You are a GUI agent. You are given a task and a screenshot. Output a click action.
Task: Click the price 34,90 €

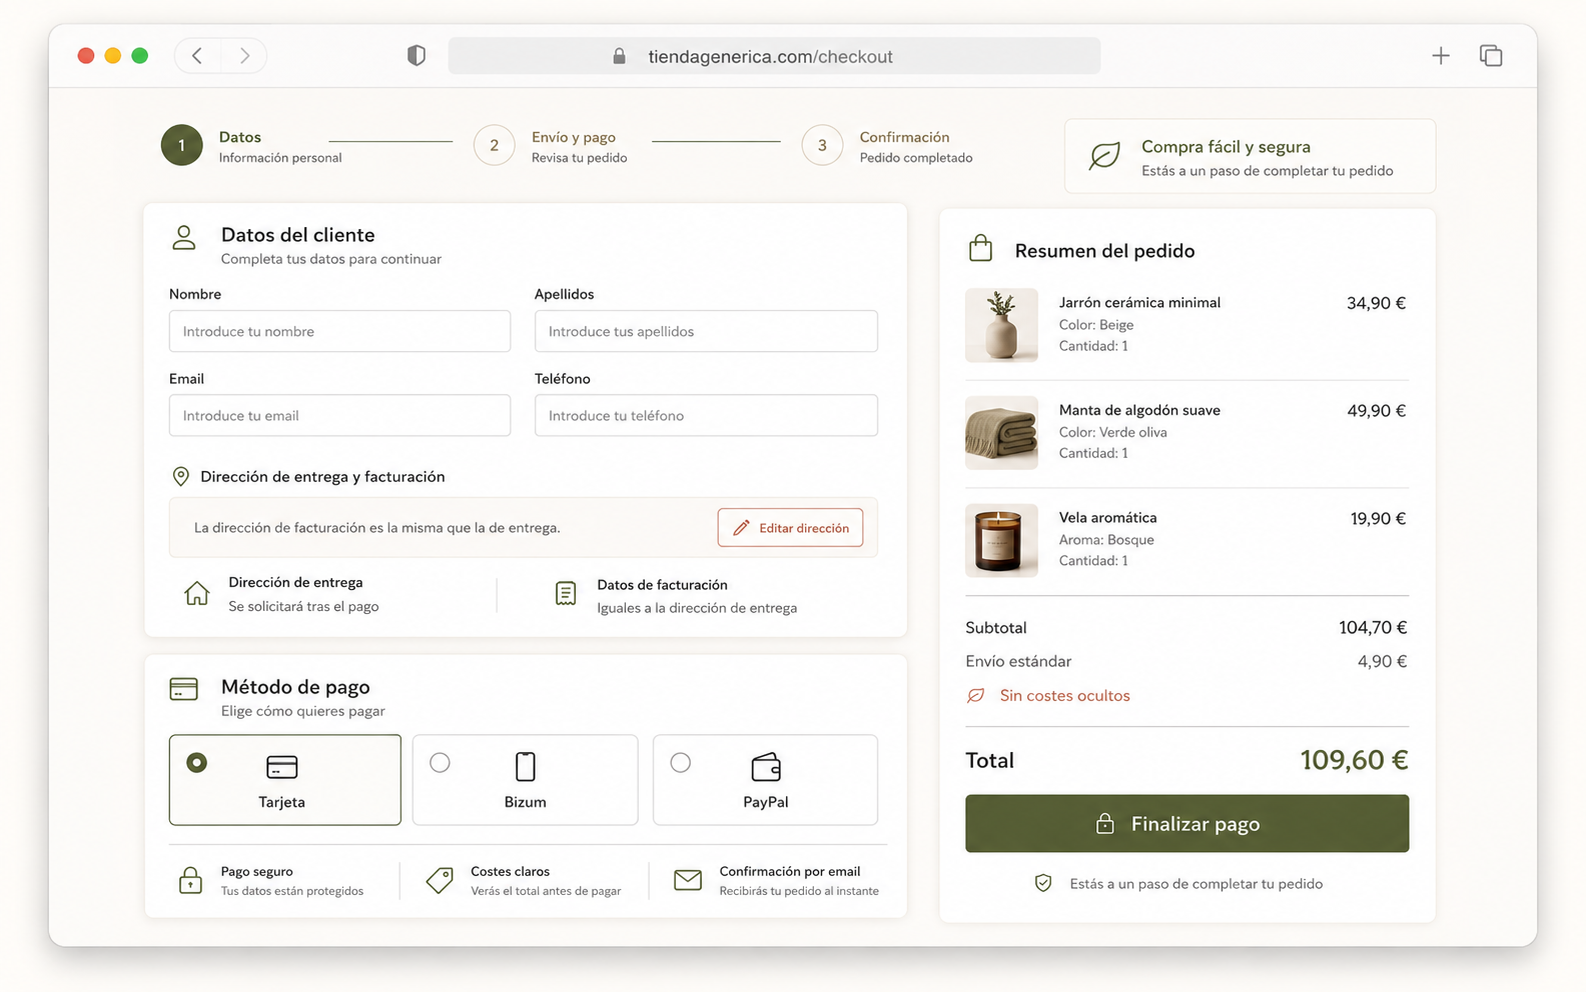(1376, 303)
